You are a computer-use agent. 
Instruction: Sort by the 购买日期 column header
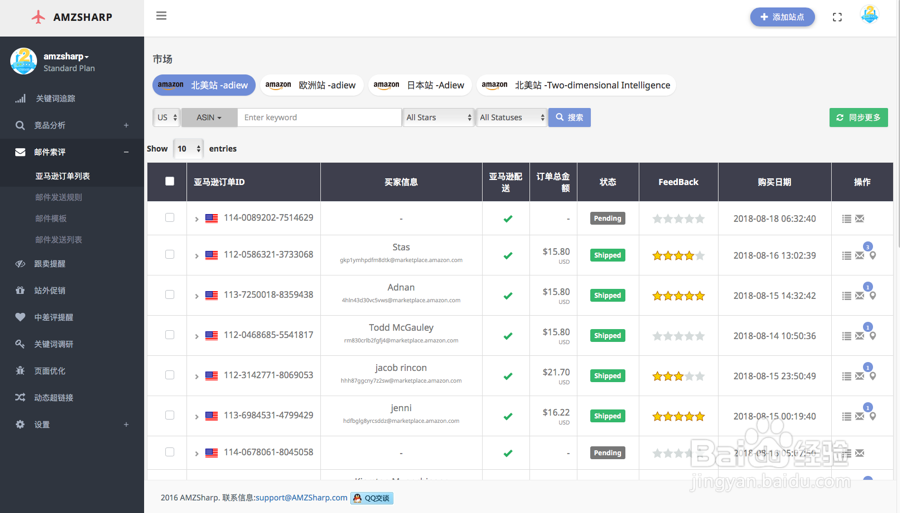(x=774, y=182)
